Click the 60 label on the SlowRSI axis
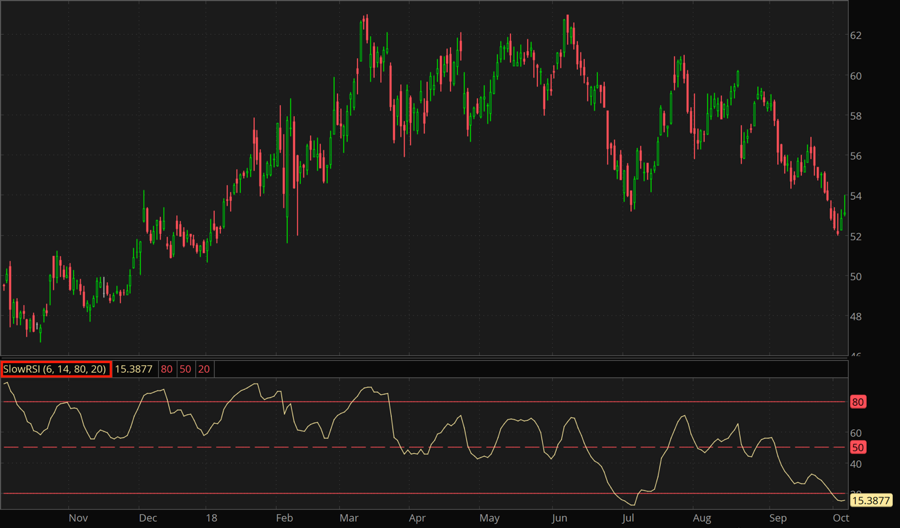 [x=856, y=433]
